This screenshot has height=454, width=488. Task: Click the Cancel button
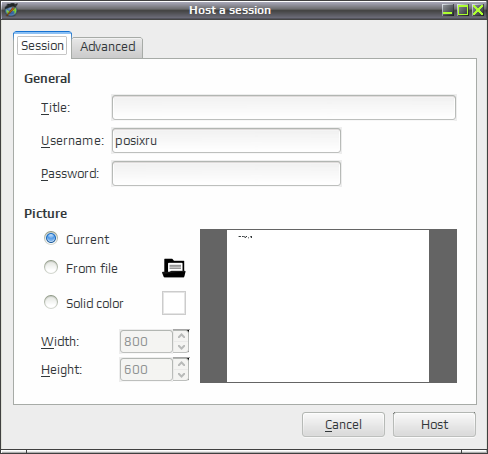(343, 425)
